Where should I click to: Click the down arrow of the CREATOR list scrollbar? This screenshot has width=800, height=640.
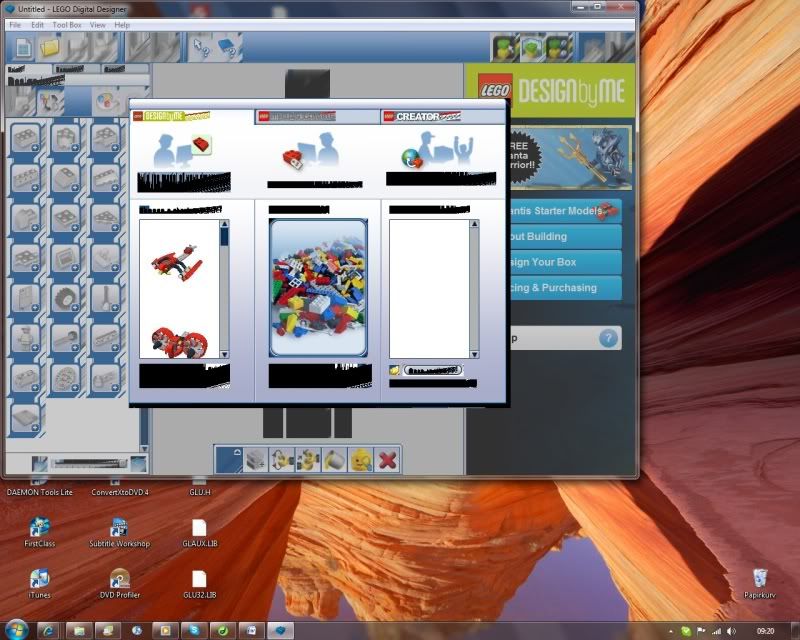coord(474,354)
